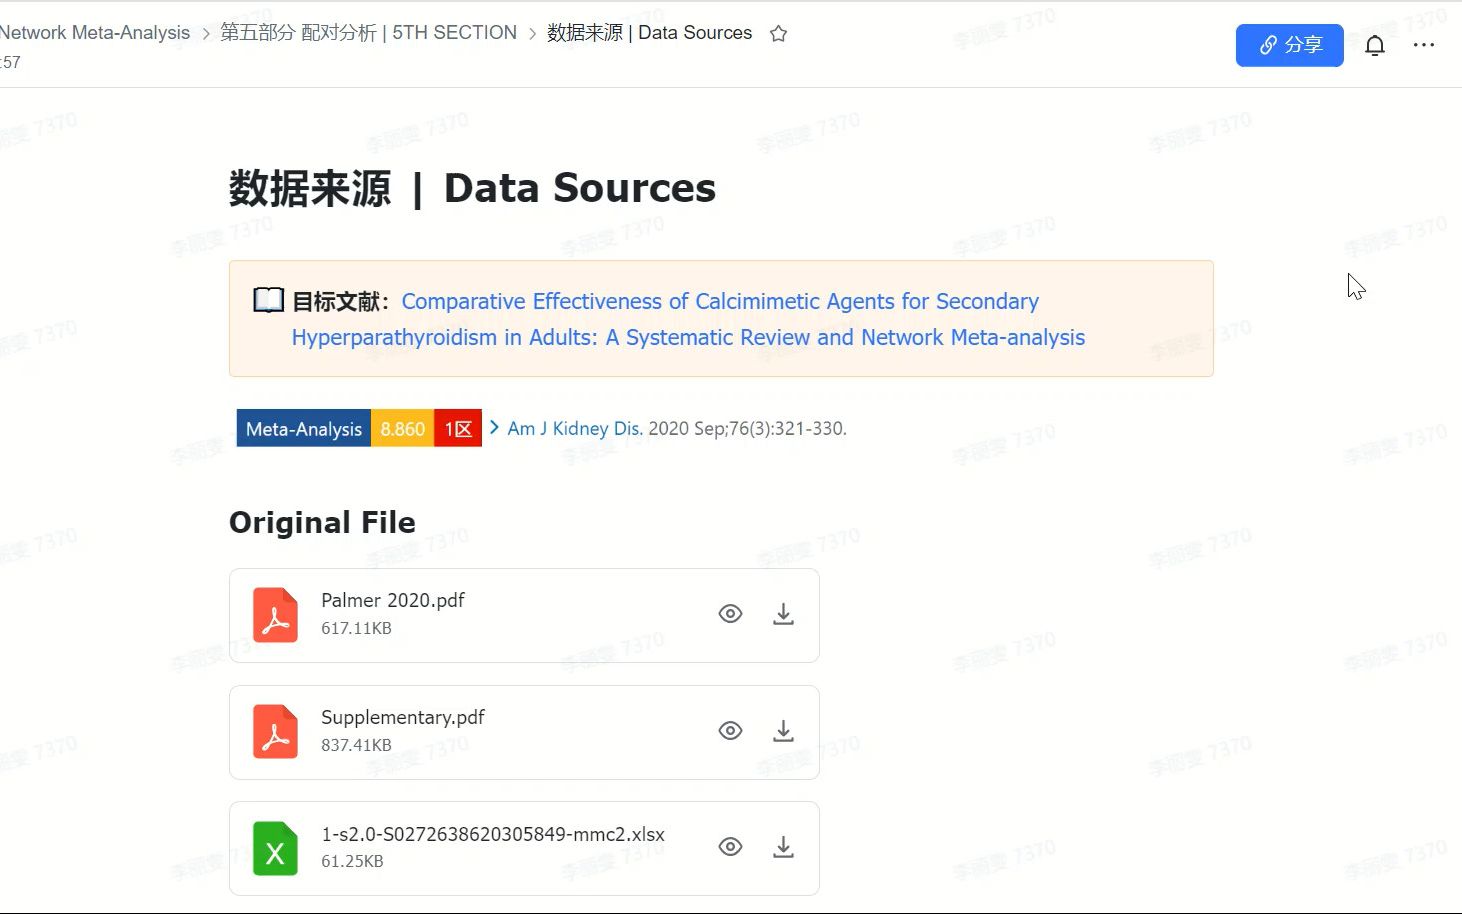Click the 837.41KB file size text
This screenshot has height=914, width=1462.
click(x=356, y=745)
